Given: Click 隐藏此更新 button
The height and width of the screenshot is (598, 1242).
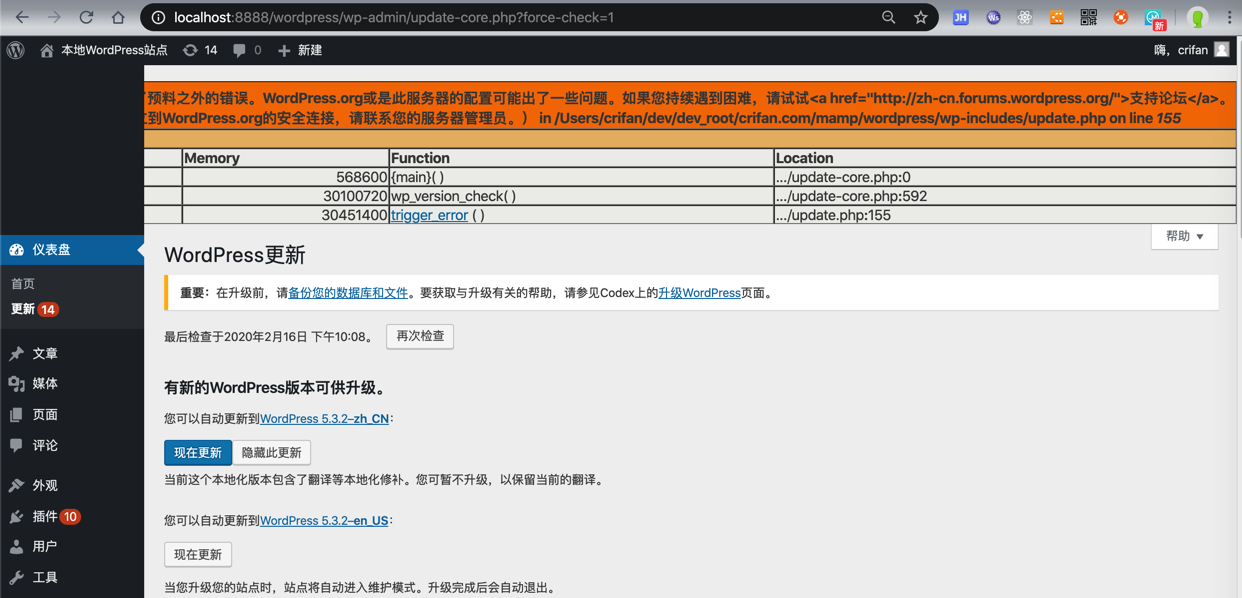Looking at the screenshot, I should [271, 453].
